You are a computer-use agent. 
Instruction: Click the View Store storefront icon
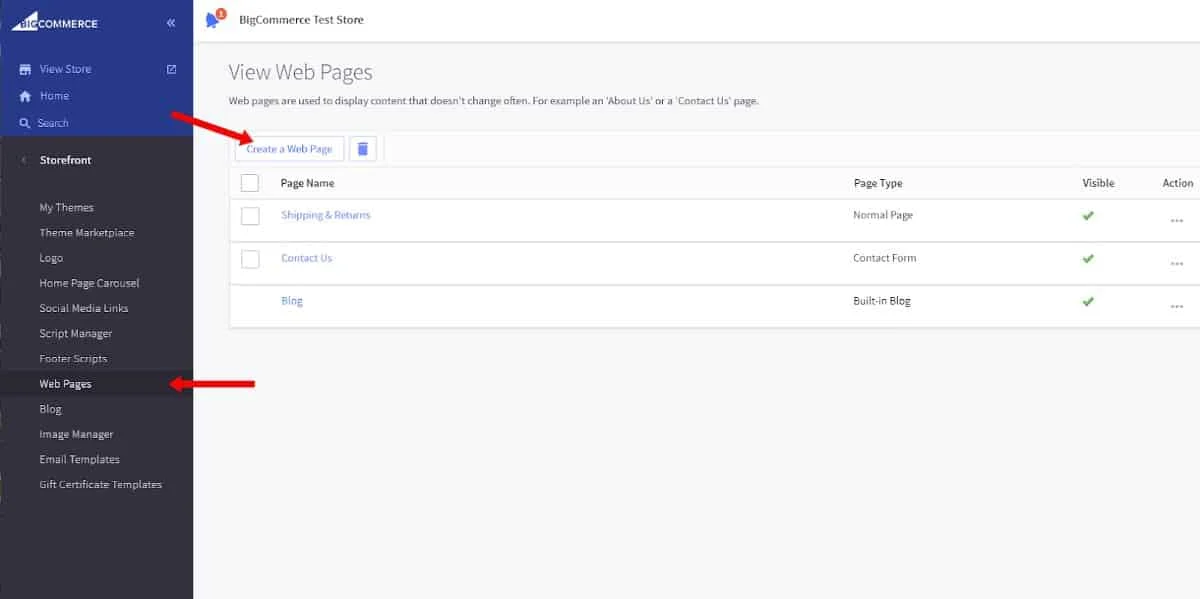(x=25, y=69)
